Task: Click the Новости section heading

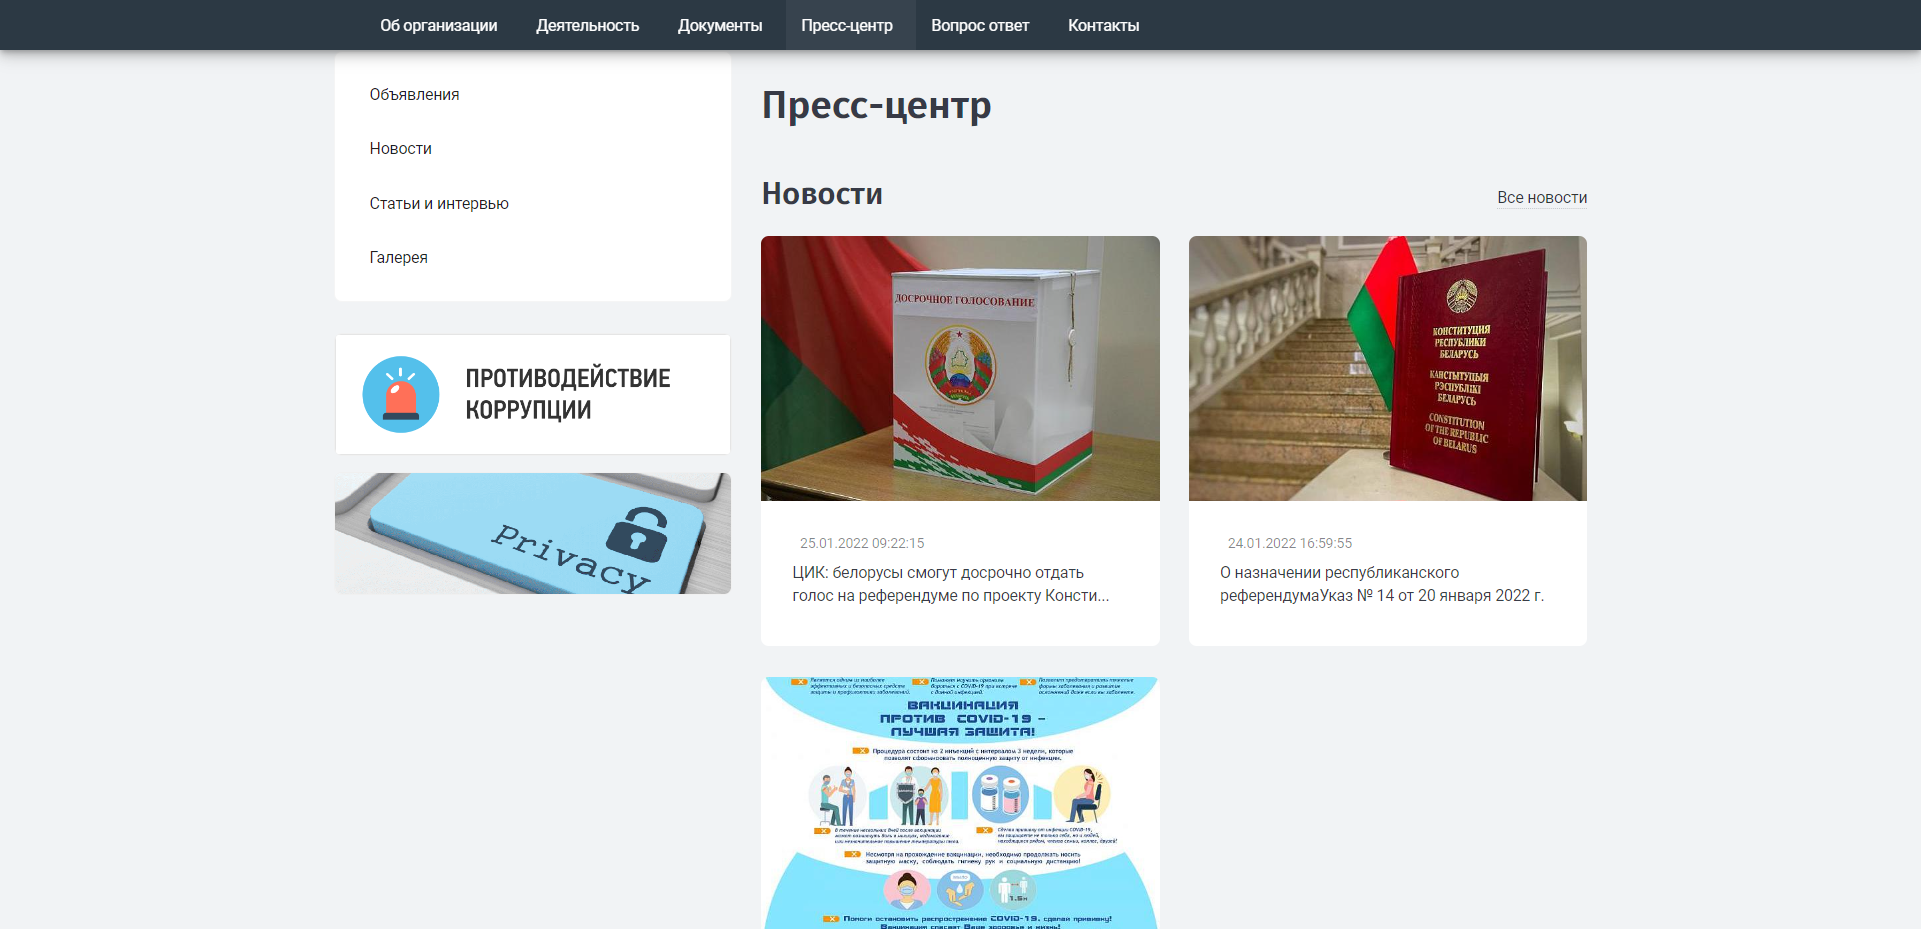Action: [822, 193]
